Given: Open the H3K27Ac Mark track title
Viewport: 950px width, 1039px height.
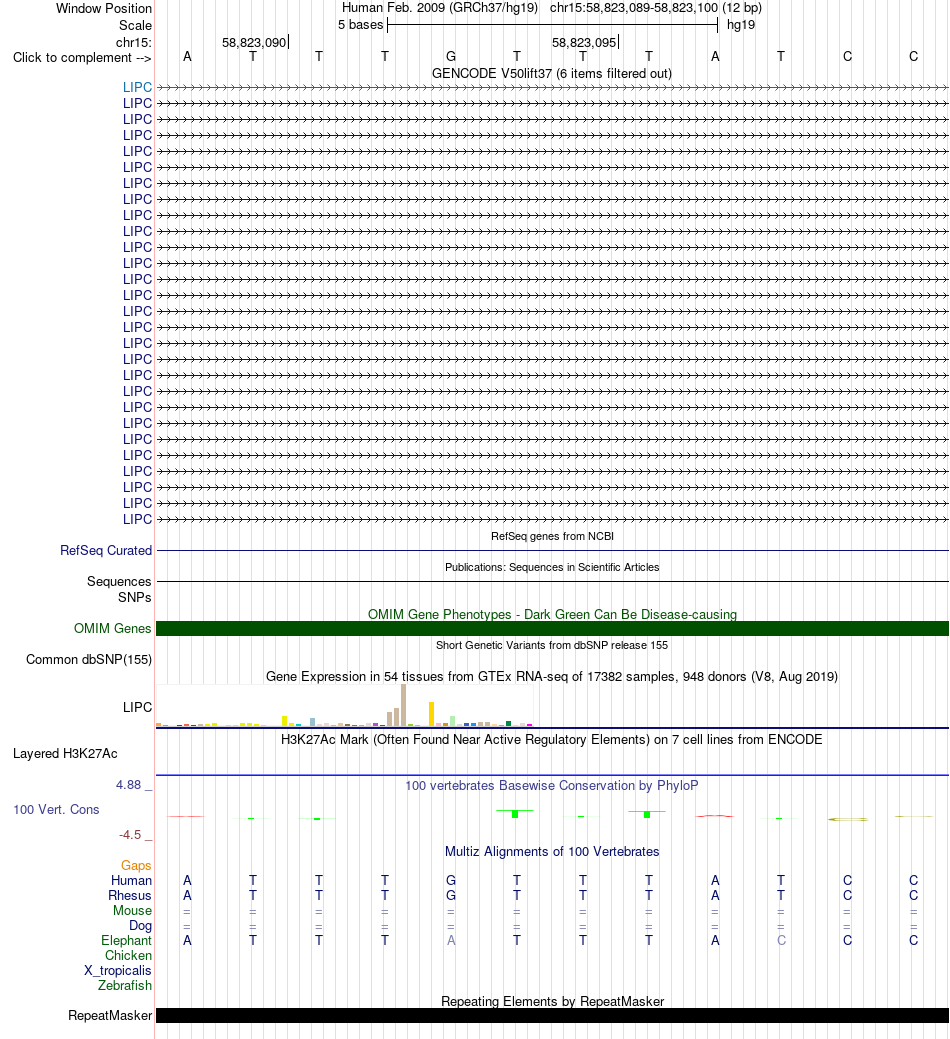Looking at the screenshot, I should [x=552, y=739].
